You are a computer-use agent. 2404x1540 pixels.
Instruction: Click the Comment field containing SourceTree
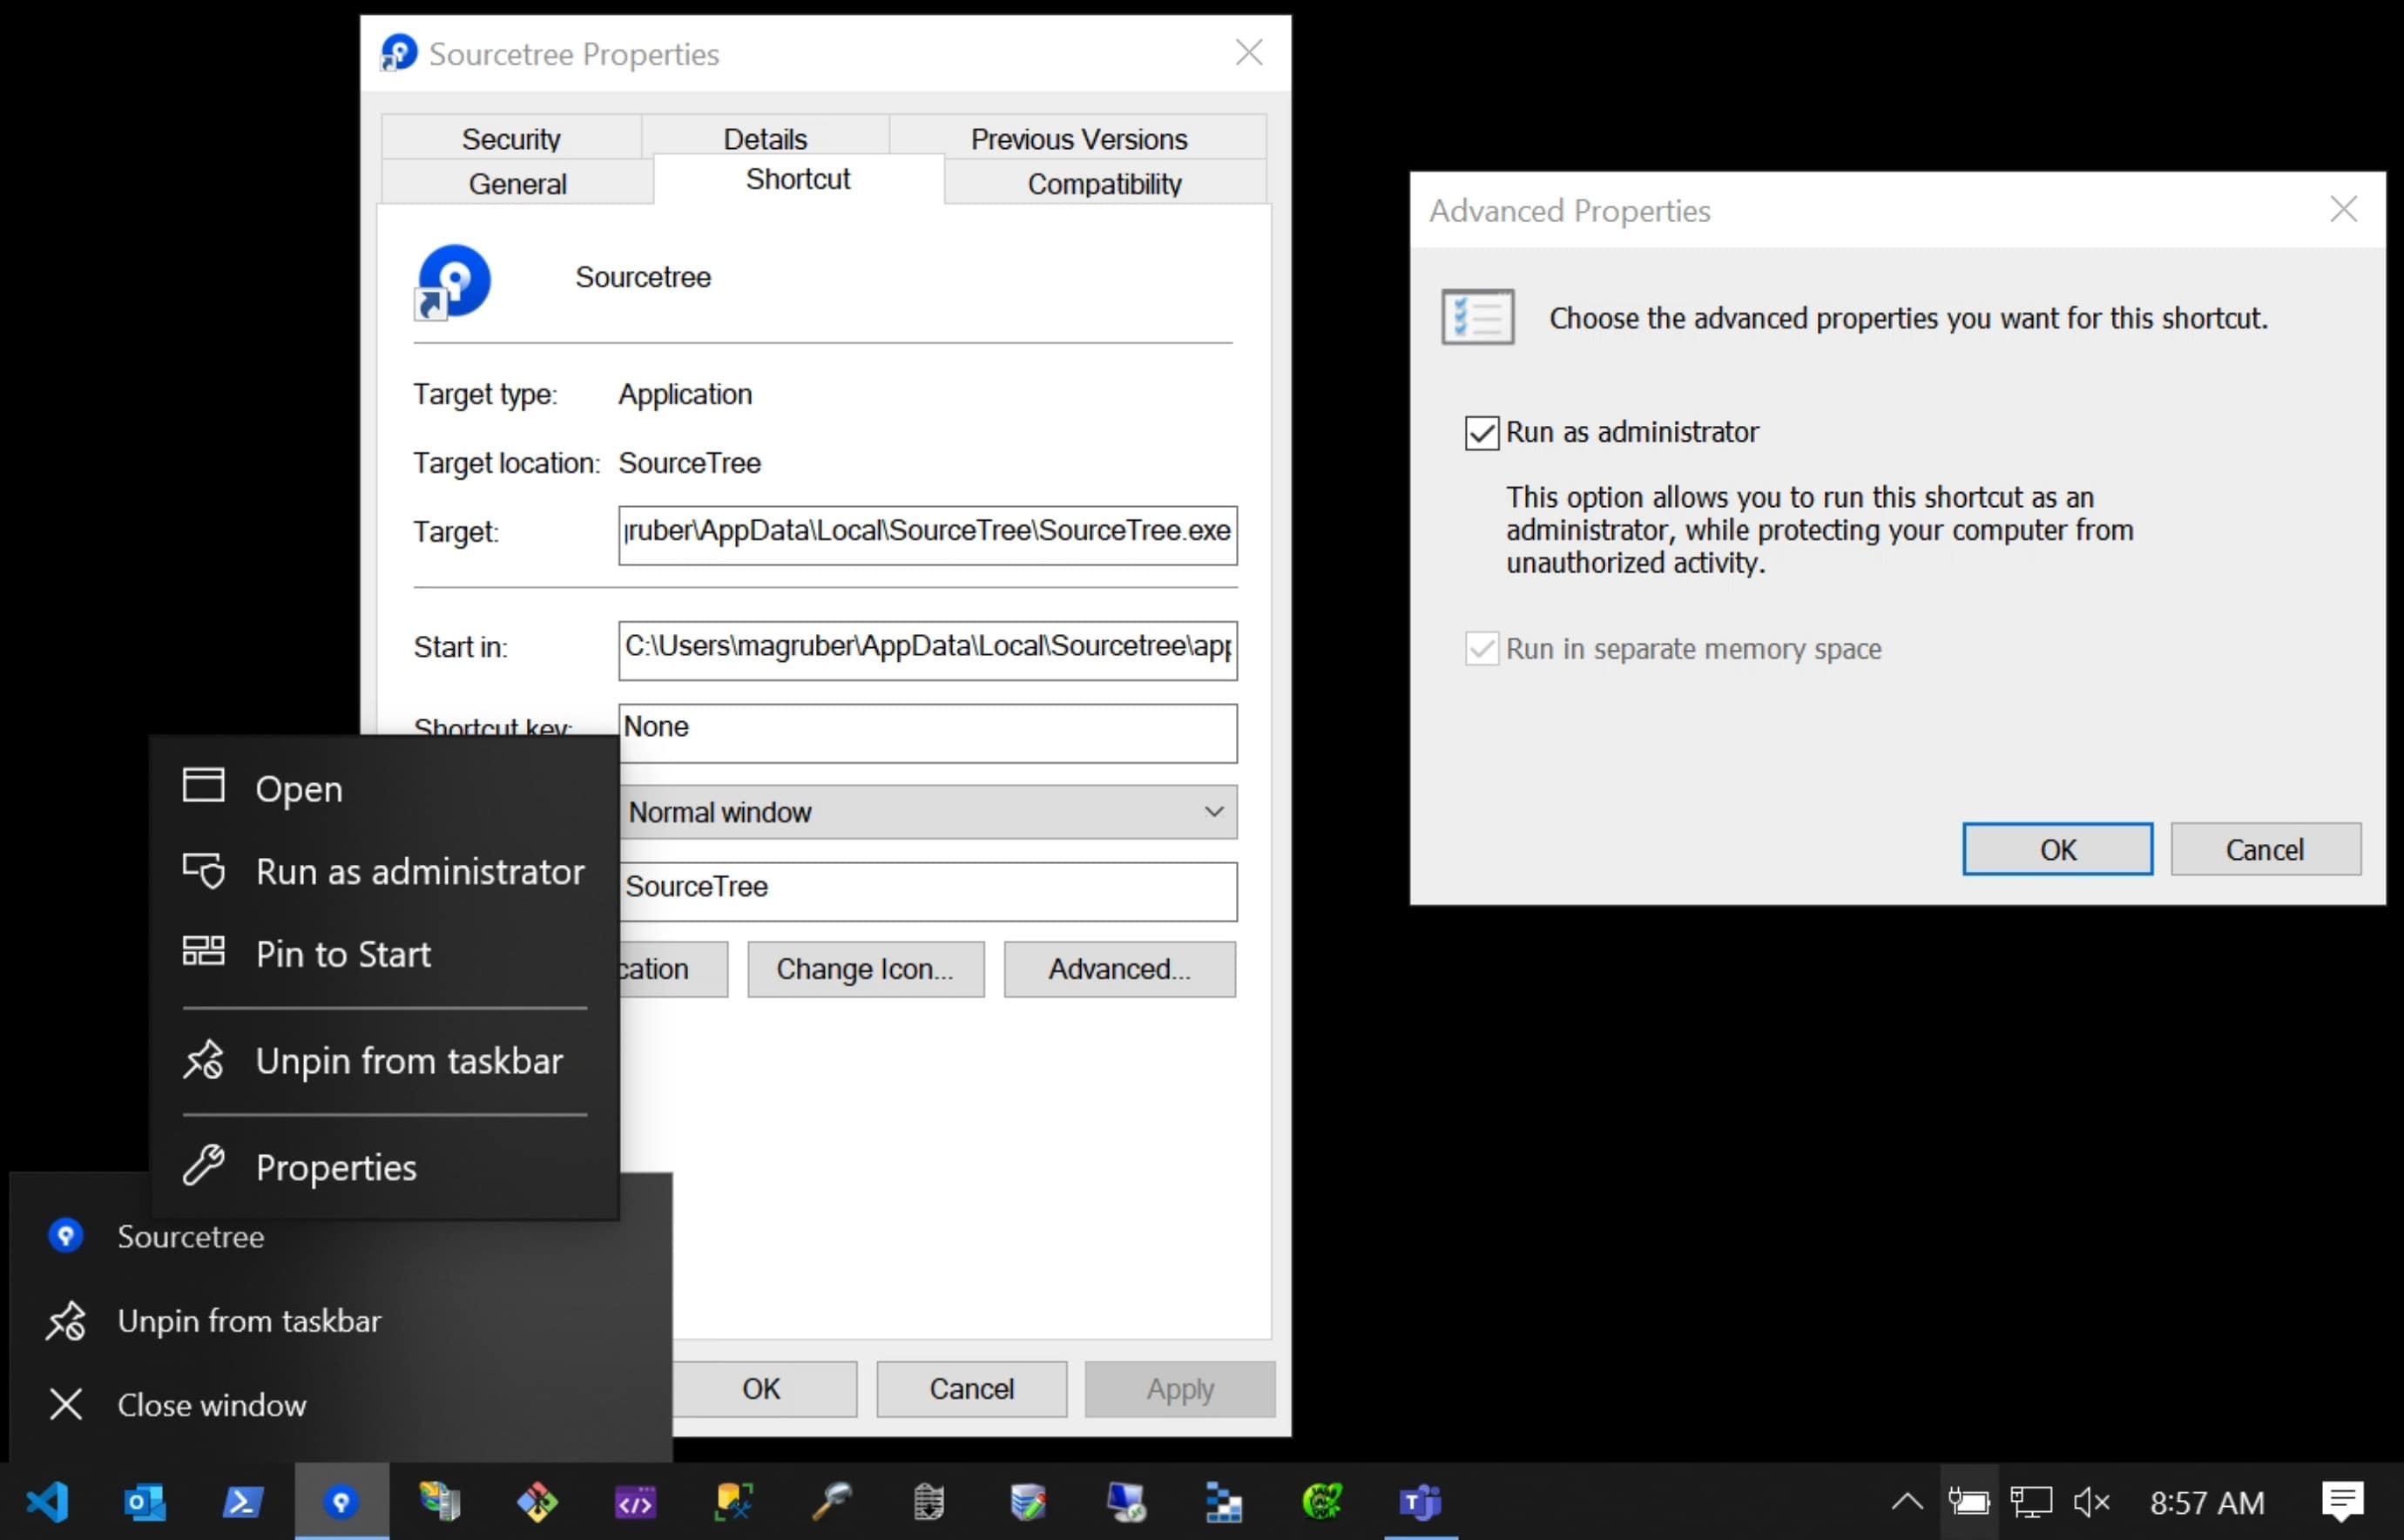(927, 891)
